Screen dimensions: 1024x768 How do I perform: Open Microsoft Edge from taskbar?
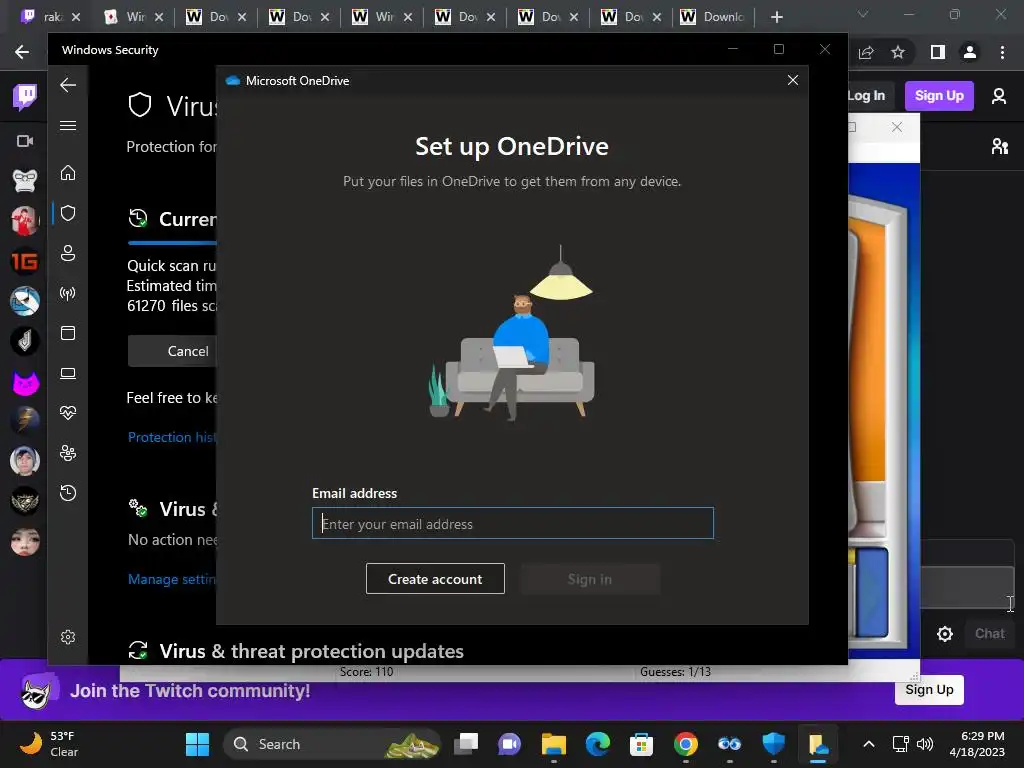click(598, 744)
